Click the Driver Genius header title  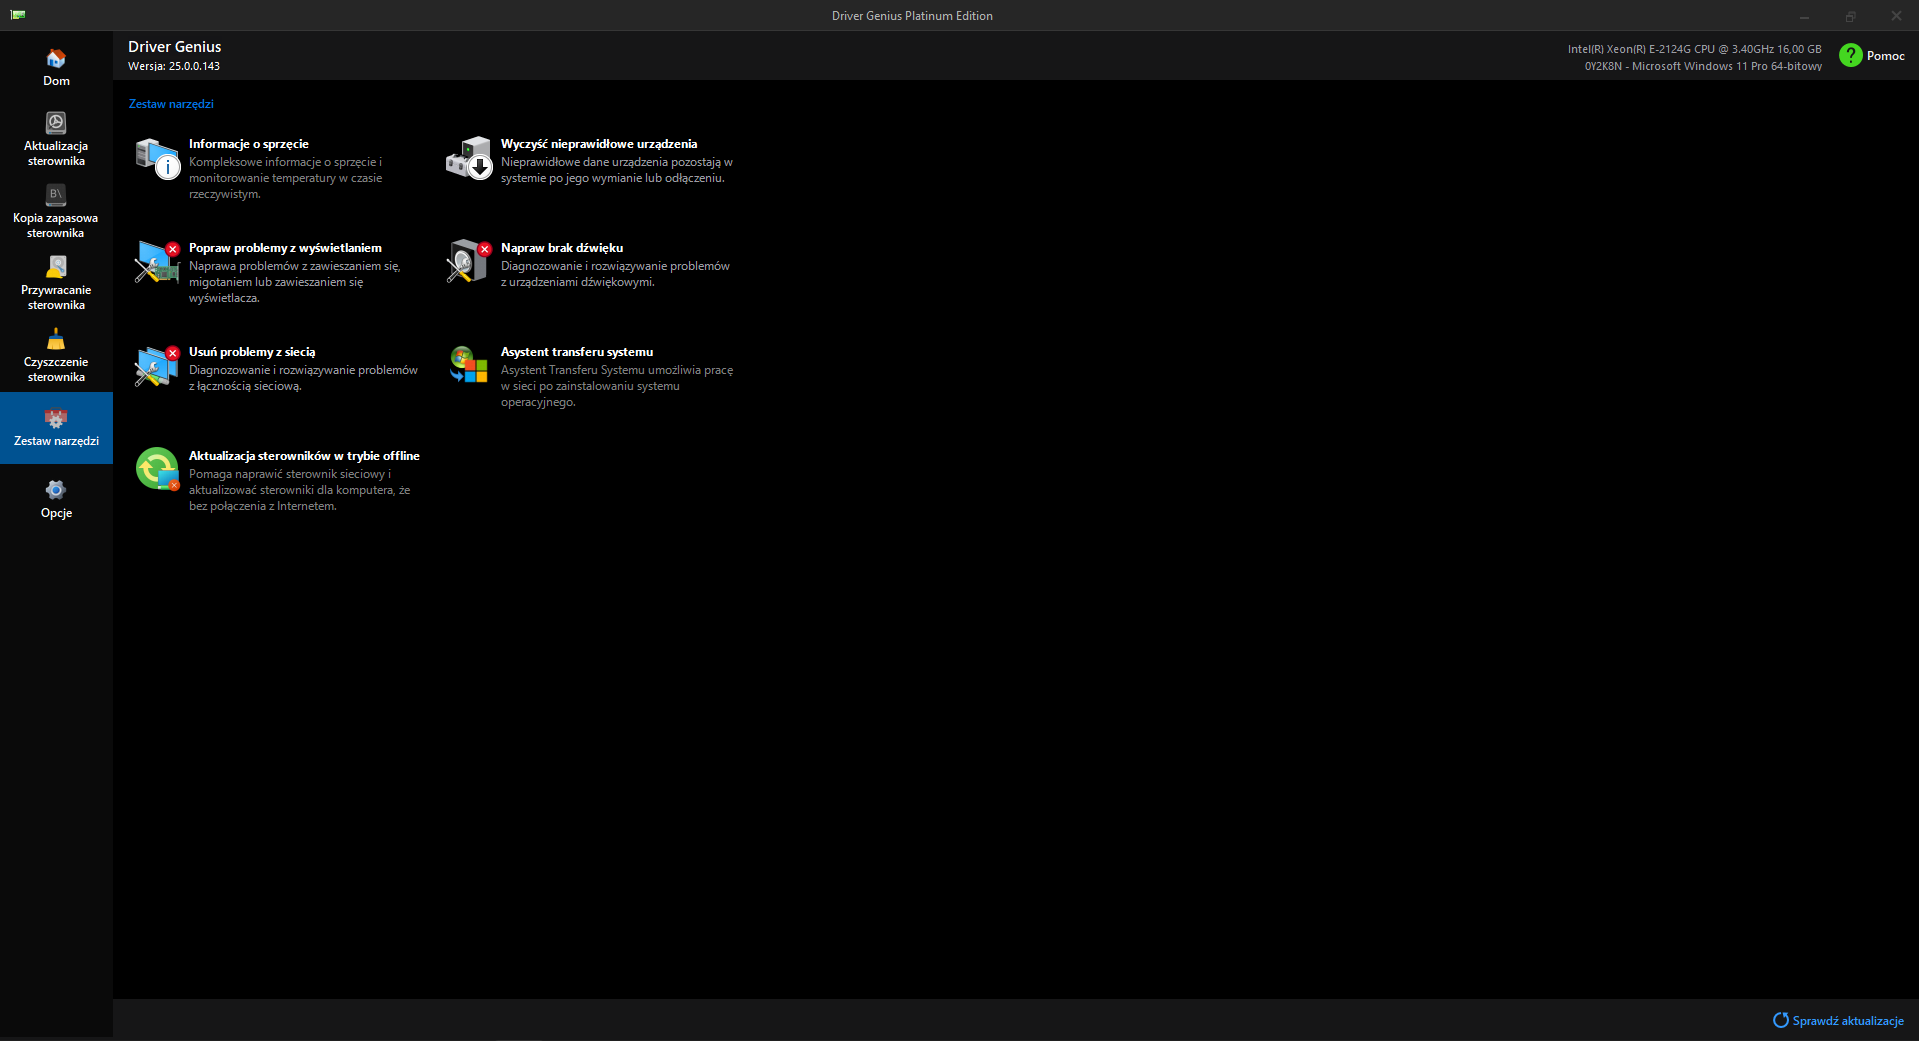175,47
